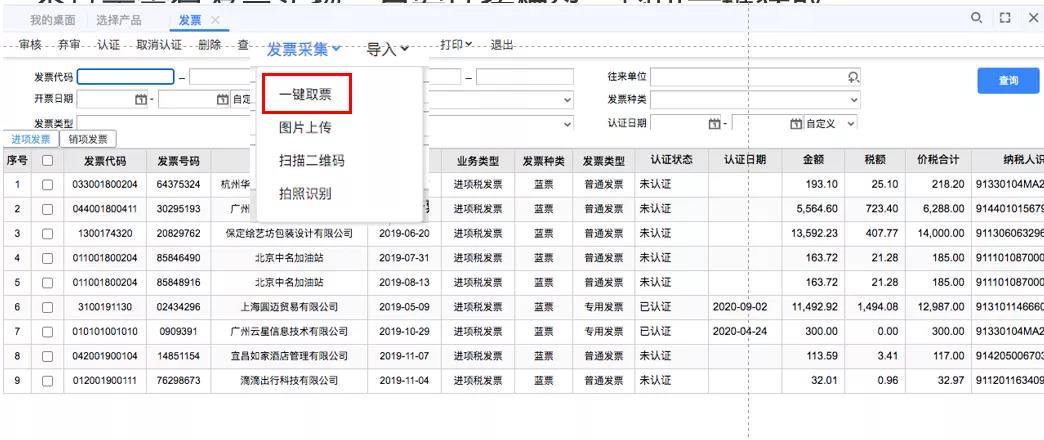Switch to the 销项发票 tab
The width and height of the screenshot is (1044, 440).
[89, 140]
